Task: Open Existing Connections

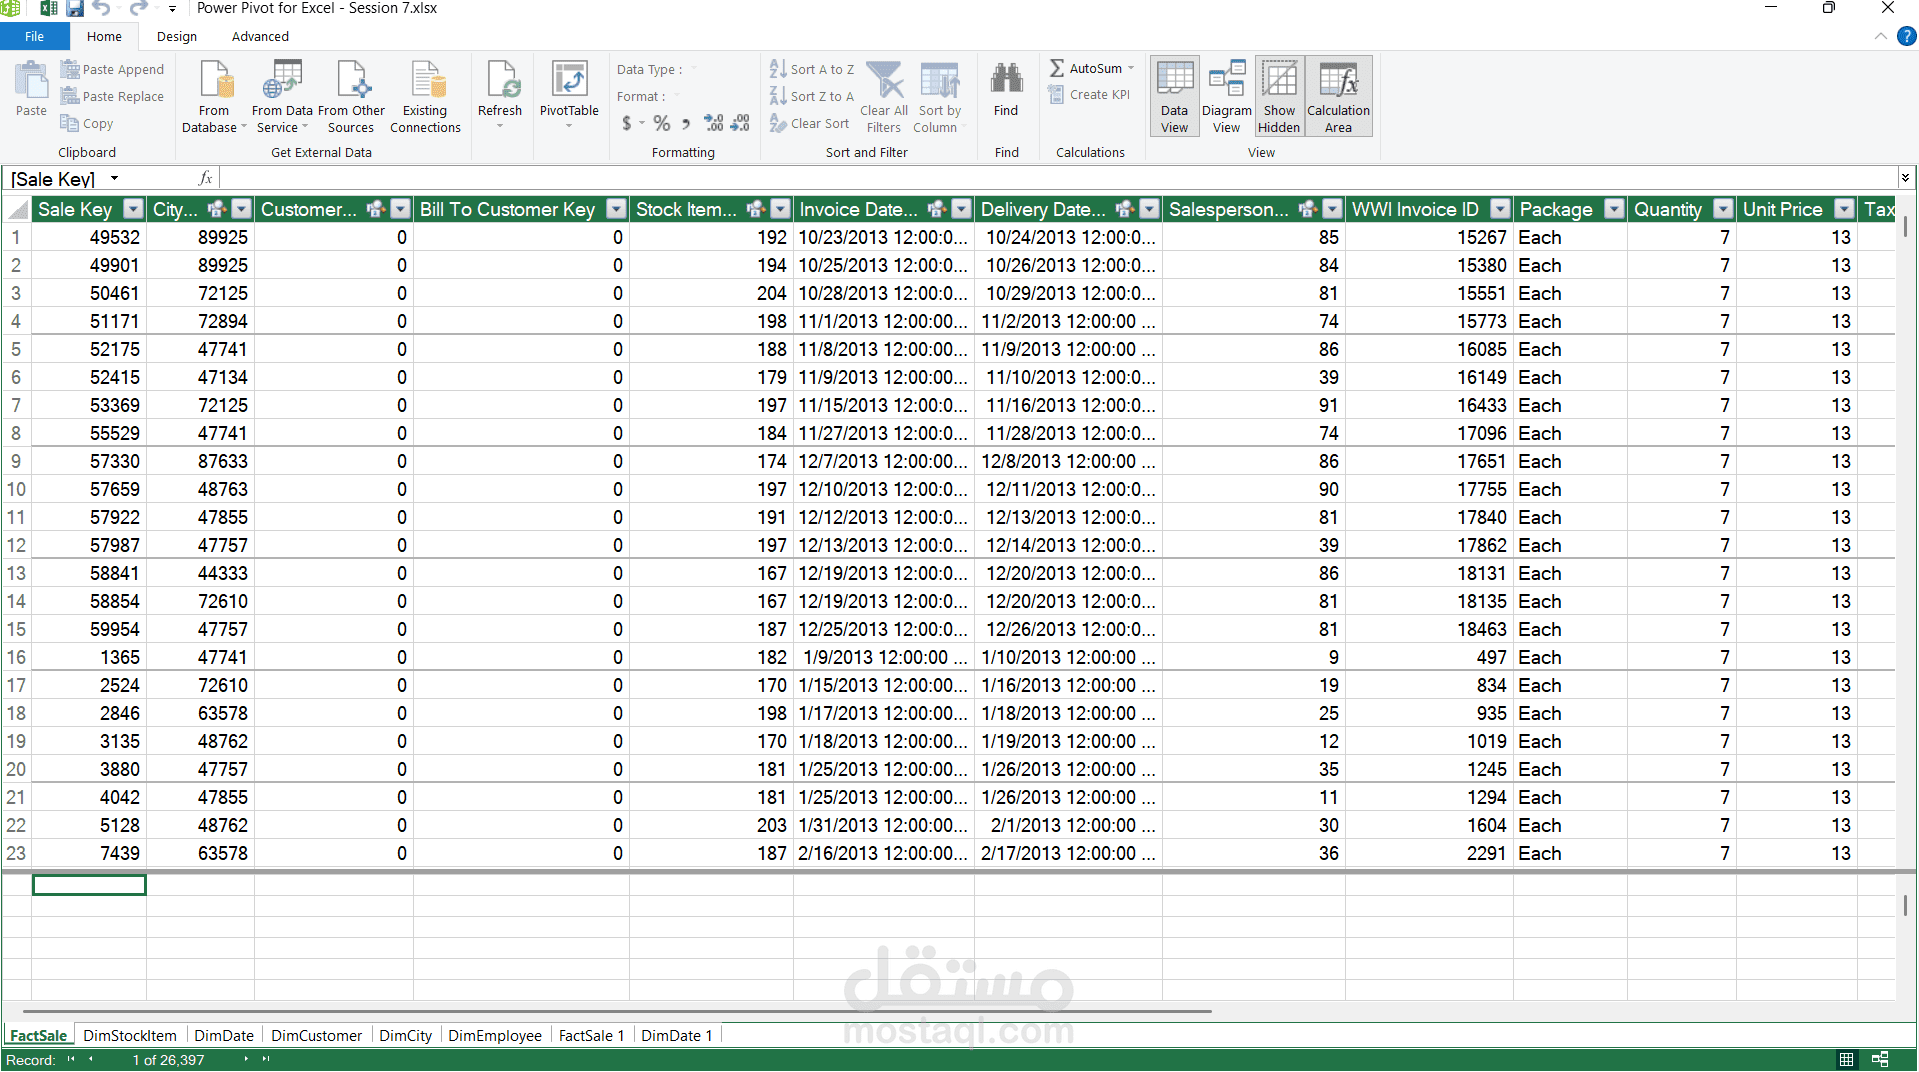Action: (425, 96)
